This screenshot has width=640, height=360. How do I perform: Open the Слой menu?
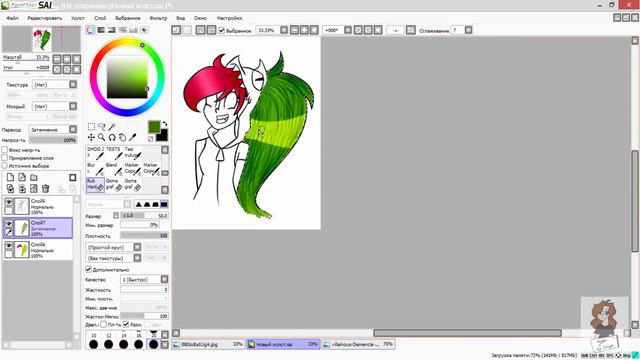100,18
